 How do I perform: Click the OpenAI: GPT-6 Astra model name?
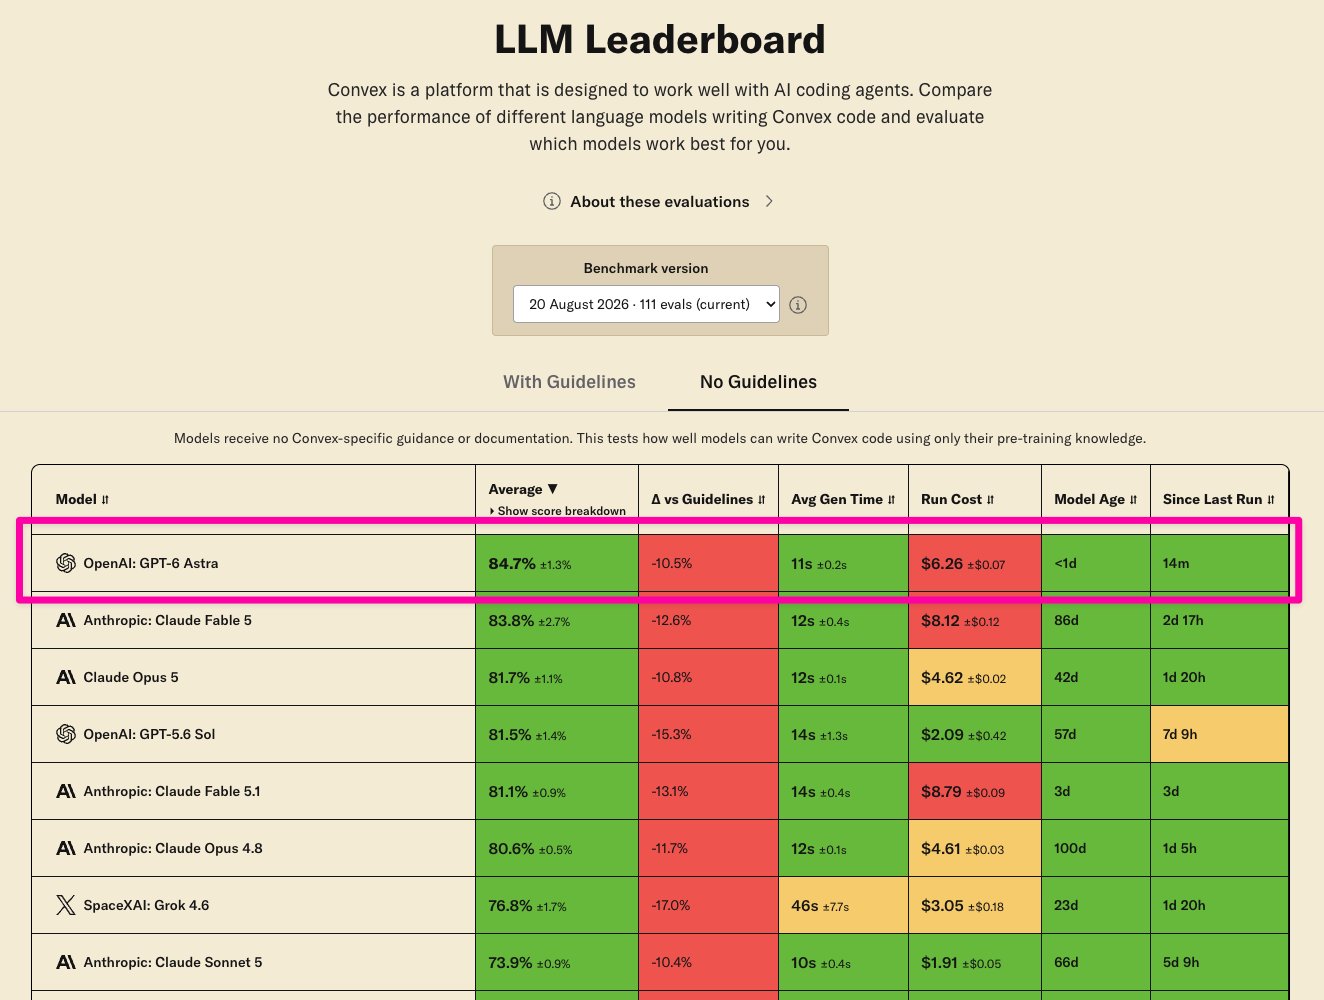click(151, 563)
